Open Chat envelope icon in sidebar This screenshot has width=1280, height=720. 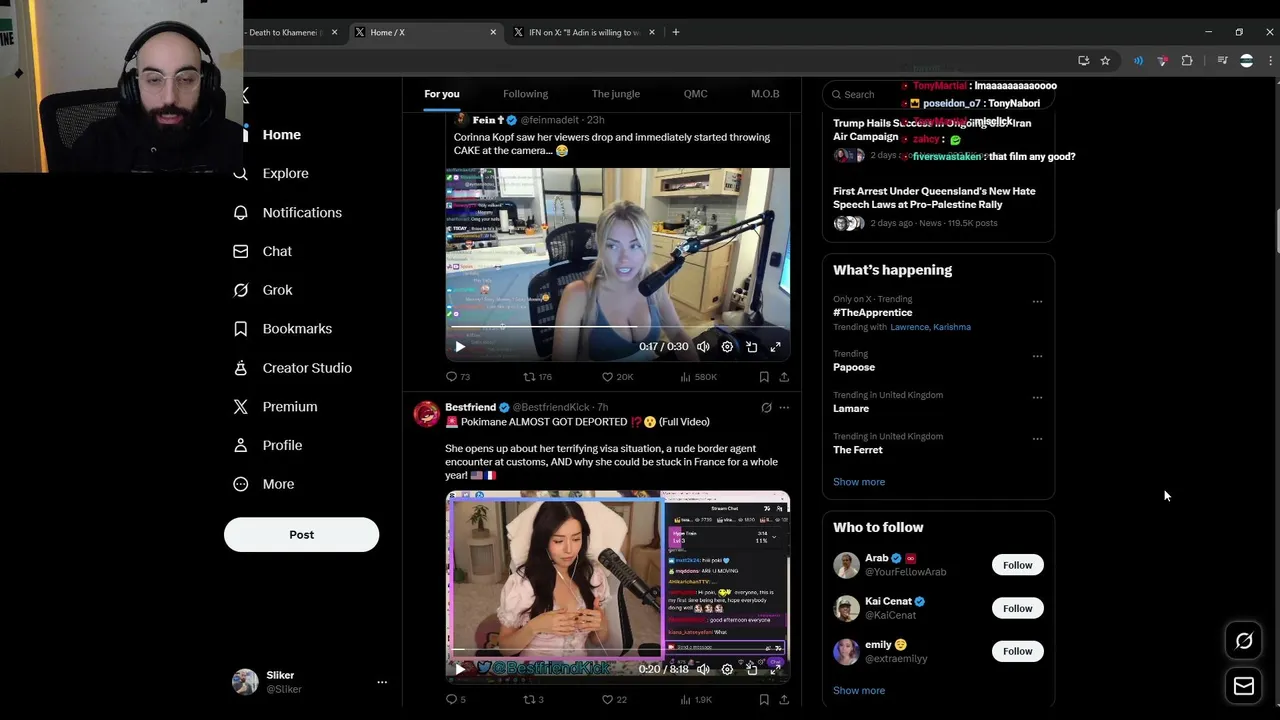pyautogui.click(x=241, y=251)
